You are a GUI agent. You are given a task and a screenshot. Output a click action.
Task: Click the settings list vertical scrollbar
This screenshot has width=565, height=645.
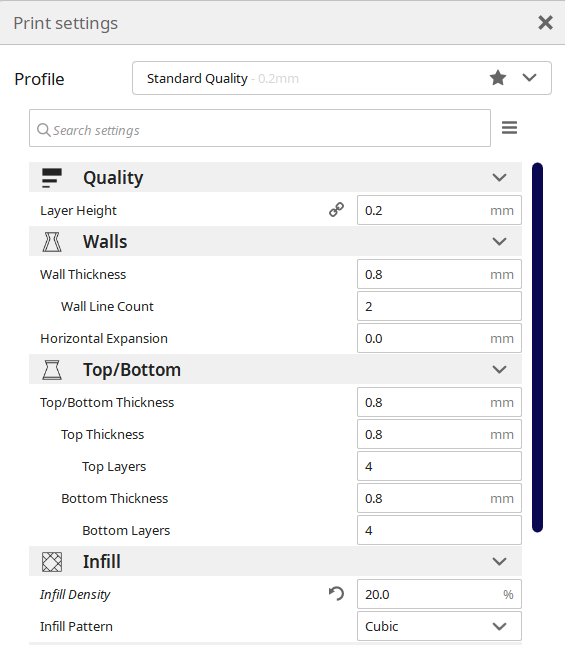click(537, 348)
